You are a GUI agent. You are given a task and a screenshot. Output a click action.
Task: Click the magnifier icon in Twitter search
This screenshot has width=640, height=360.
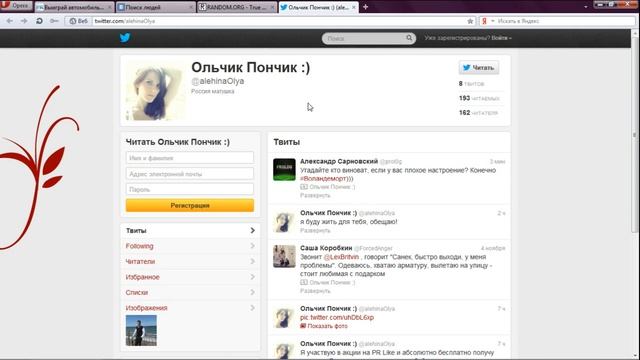click(x=409, y=38)
